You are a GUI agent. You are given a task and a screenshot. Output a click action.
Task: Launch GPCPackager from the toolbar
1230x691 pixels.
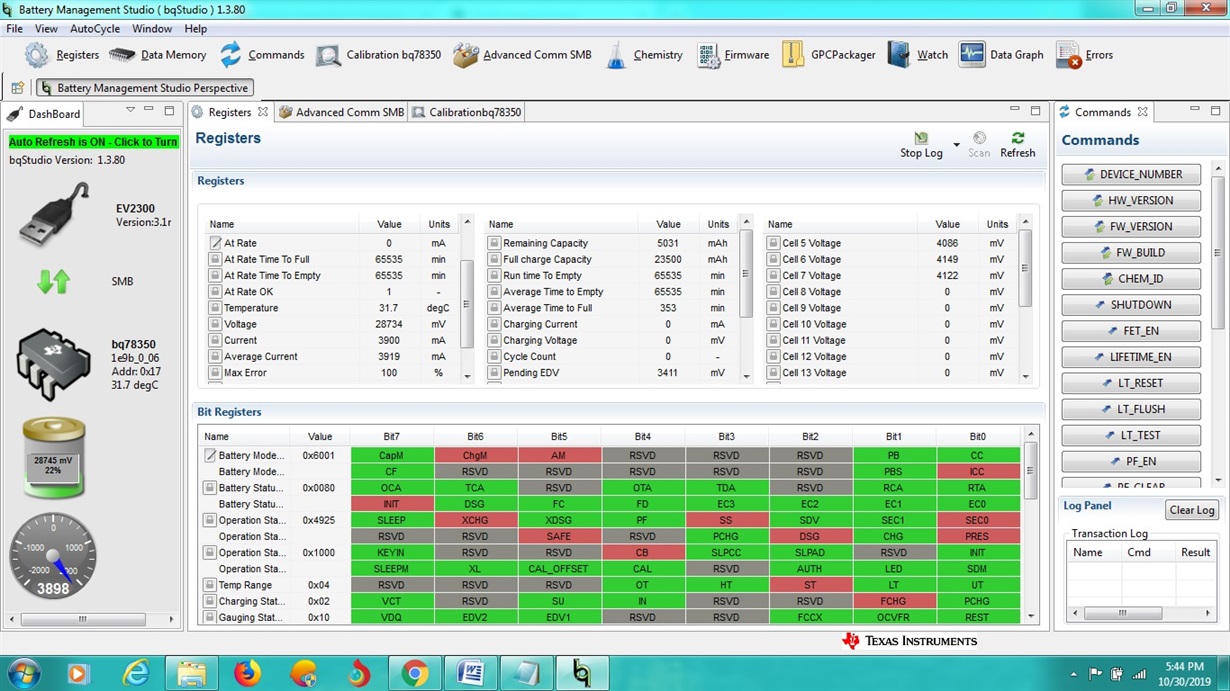coord(828,55)
